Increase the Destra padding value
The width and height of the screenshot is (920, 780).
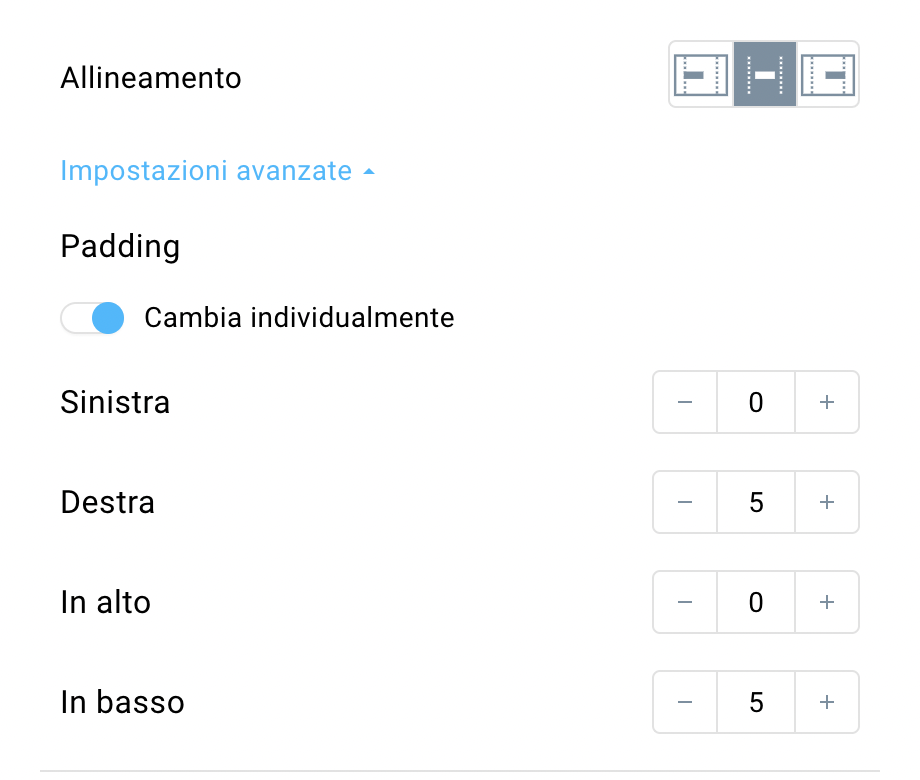click(x=827, y=502)
